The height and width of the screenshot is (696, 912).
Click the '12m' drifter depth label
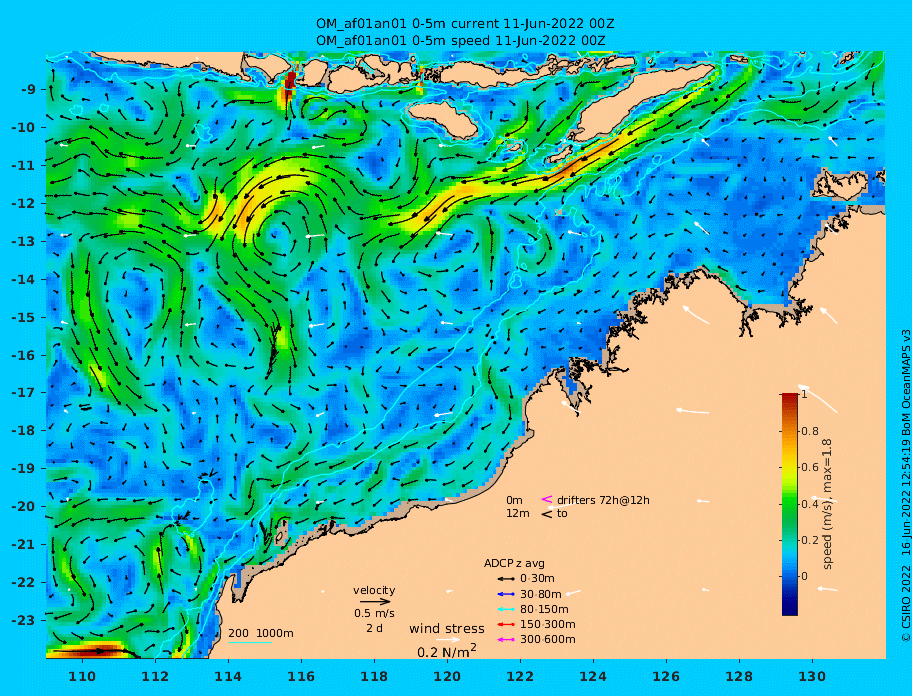point(518,513)
